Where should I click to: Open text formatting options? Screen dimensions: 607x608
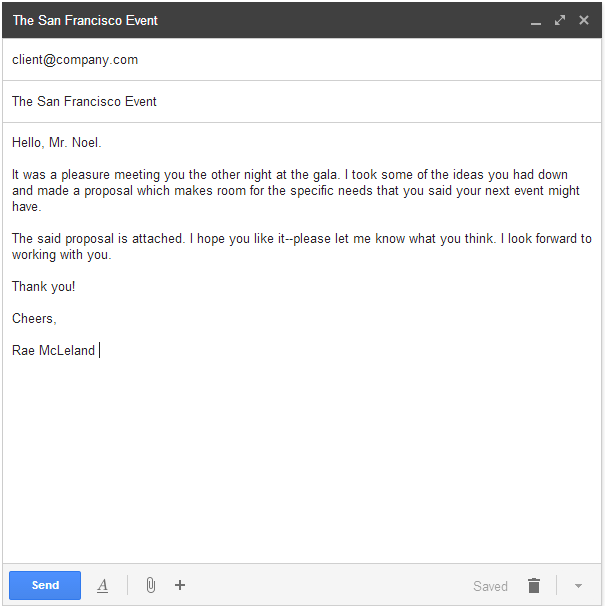(x=102, y=586)
